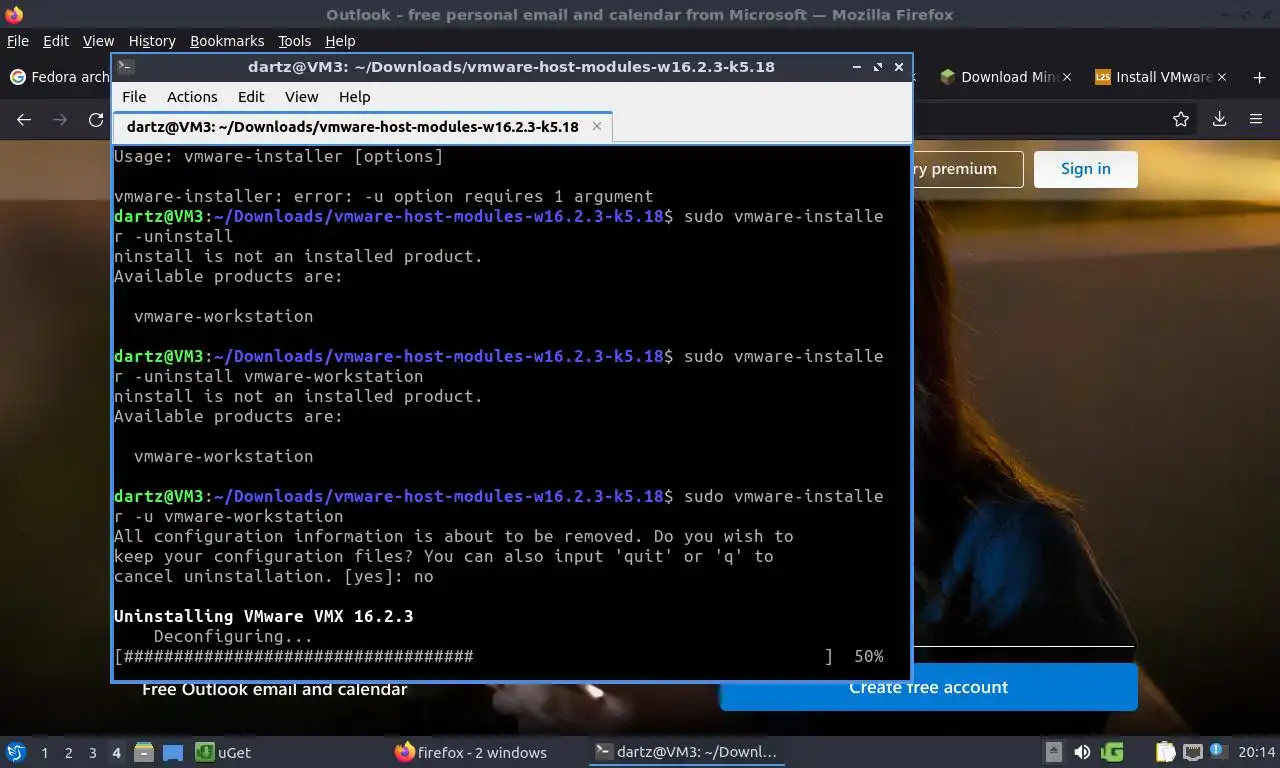The image size is (1280, 768).
Task: Switch to workspace 4
Action: point(117,752)
